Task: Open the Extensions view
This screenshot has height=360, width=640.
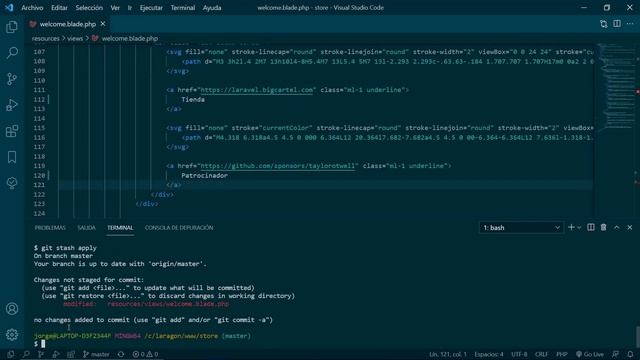Action: (12, 131)
